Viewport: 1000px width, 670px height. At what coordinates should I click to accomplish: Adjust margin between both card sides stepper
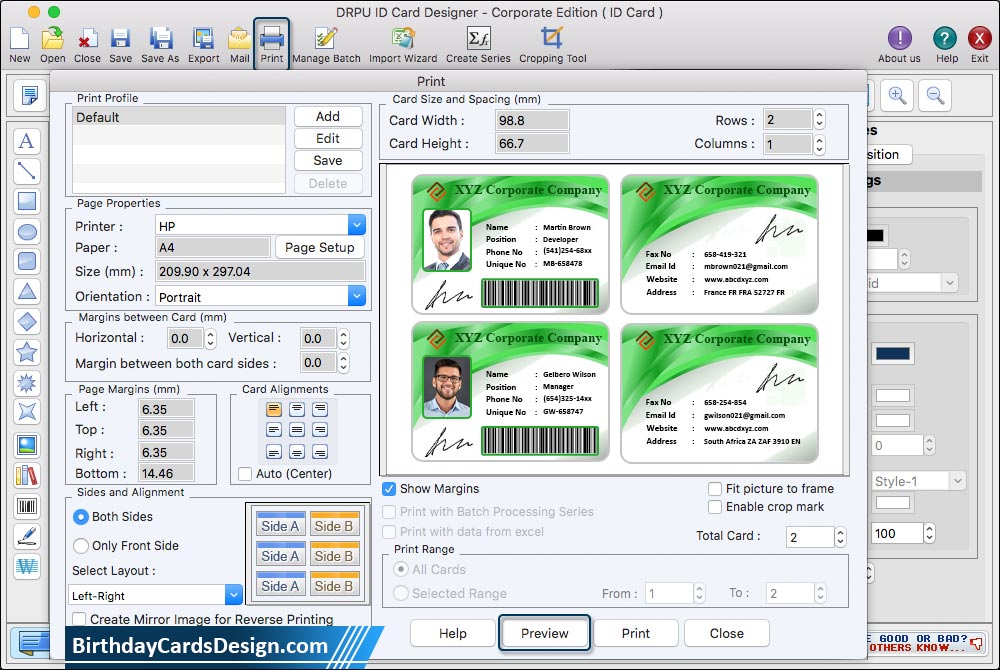343,363
